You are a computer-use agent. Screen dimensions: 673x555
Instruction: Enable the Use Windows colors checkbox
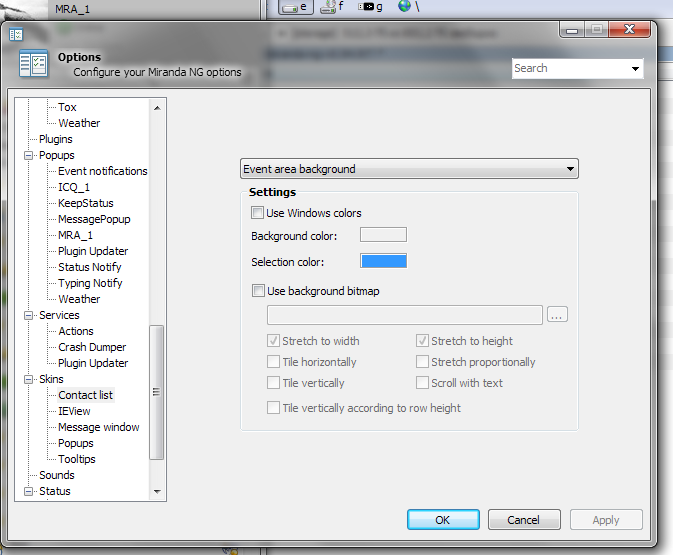(258, 213)
